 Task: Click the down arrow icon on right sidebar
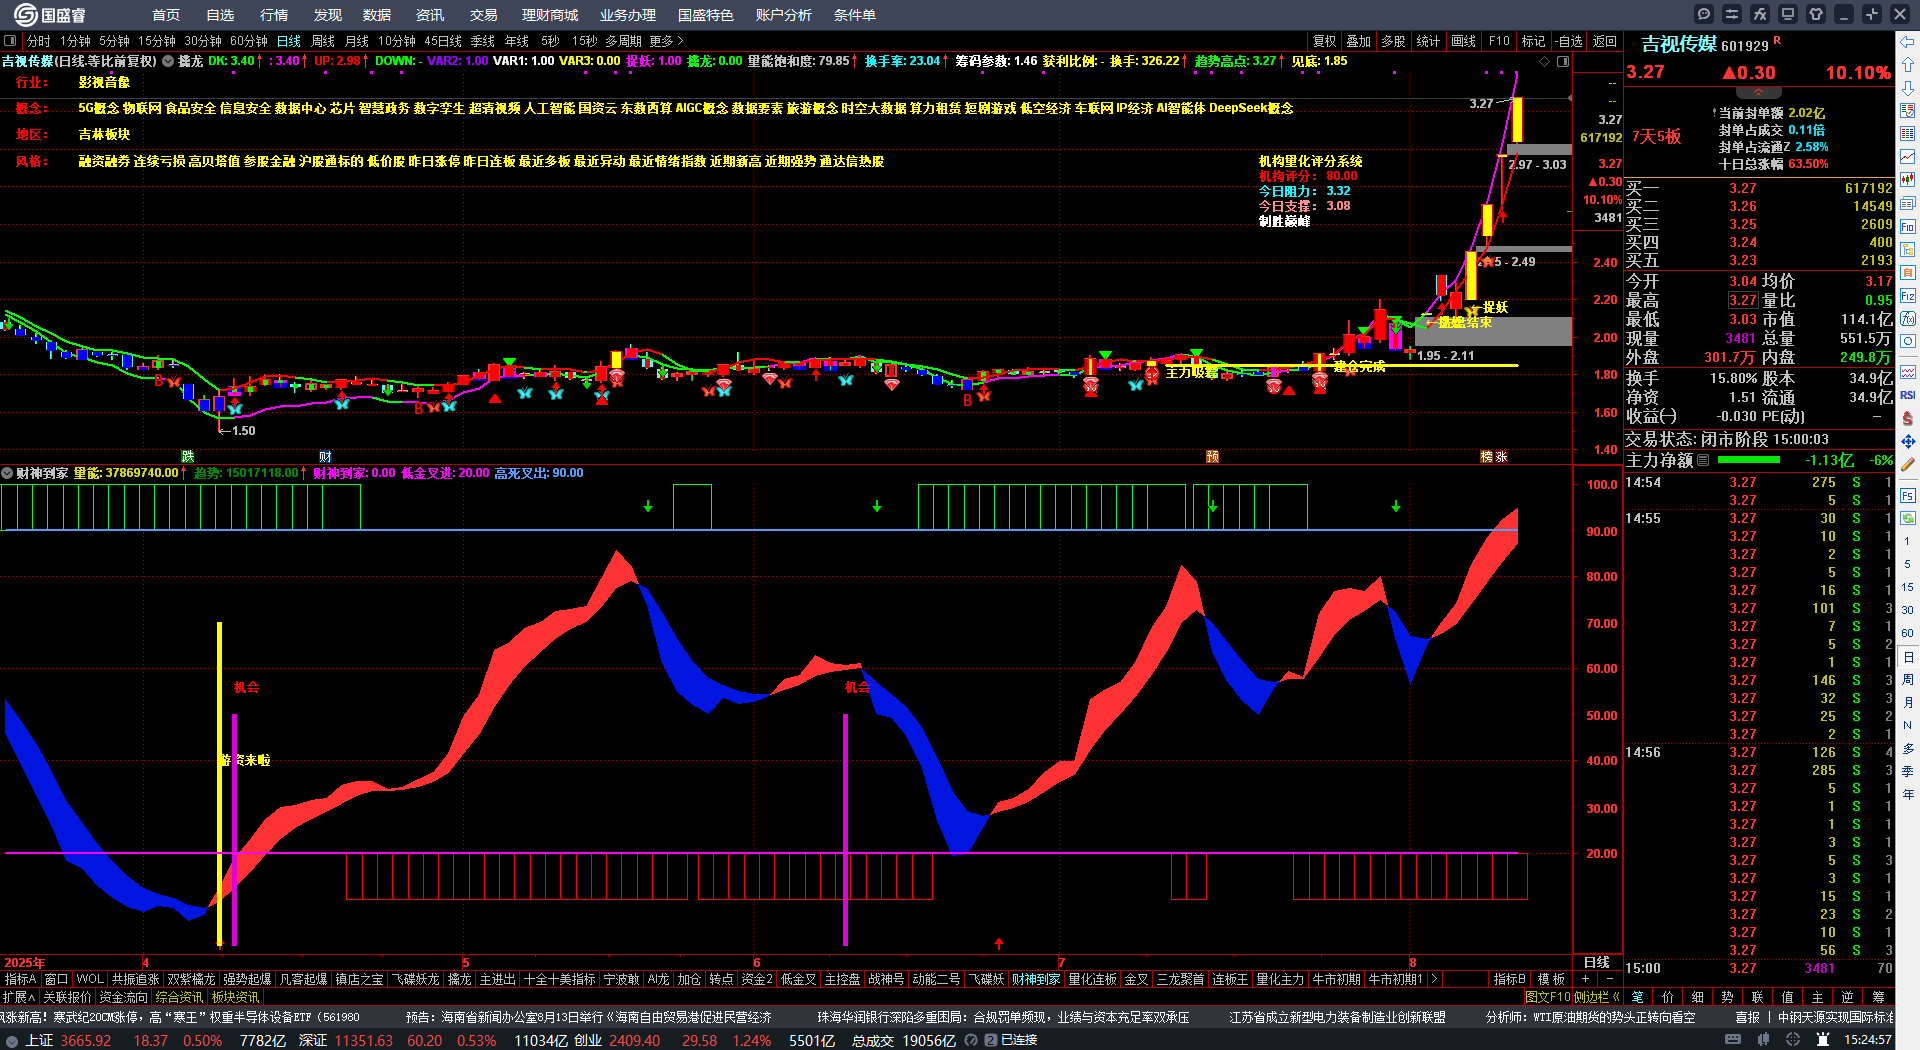pyautogui.click(x=1908, y=88)
